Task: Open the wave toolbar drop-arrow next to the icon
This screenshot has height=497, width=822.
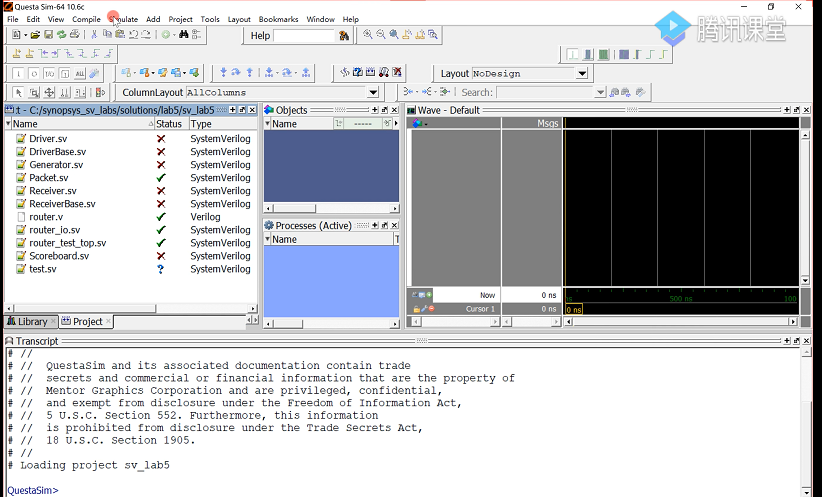Action: click(x=426, y=124)
